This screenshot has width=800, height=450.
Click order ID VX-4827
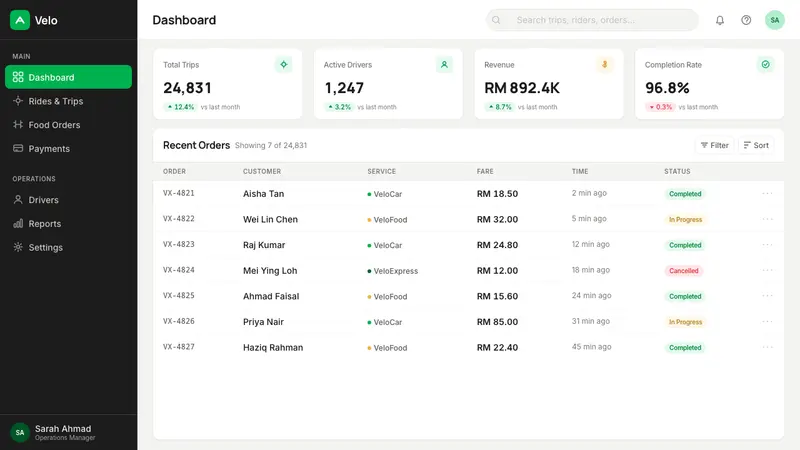pyautogui.click(x=179, y=346)
